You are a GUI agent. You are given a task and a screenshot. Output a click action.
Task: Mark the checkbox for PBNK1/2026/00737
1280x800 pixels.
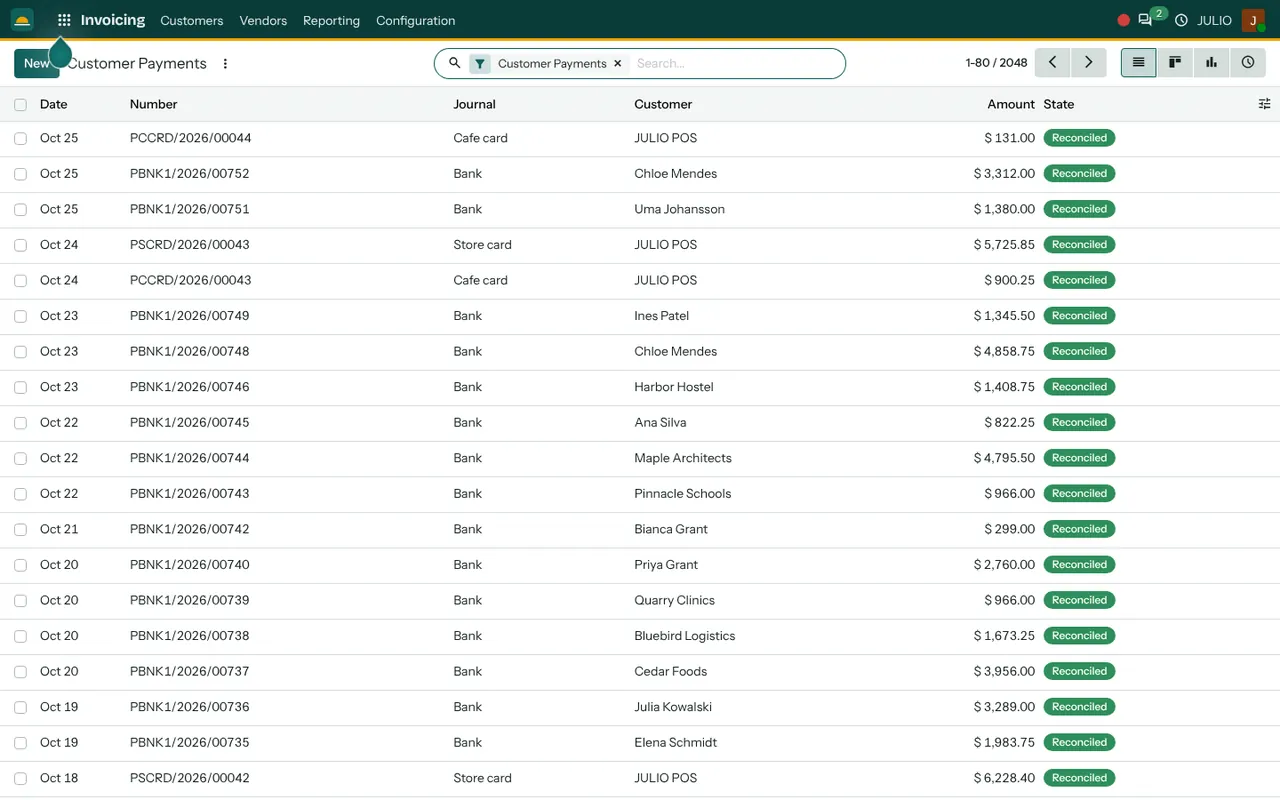20,672
